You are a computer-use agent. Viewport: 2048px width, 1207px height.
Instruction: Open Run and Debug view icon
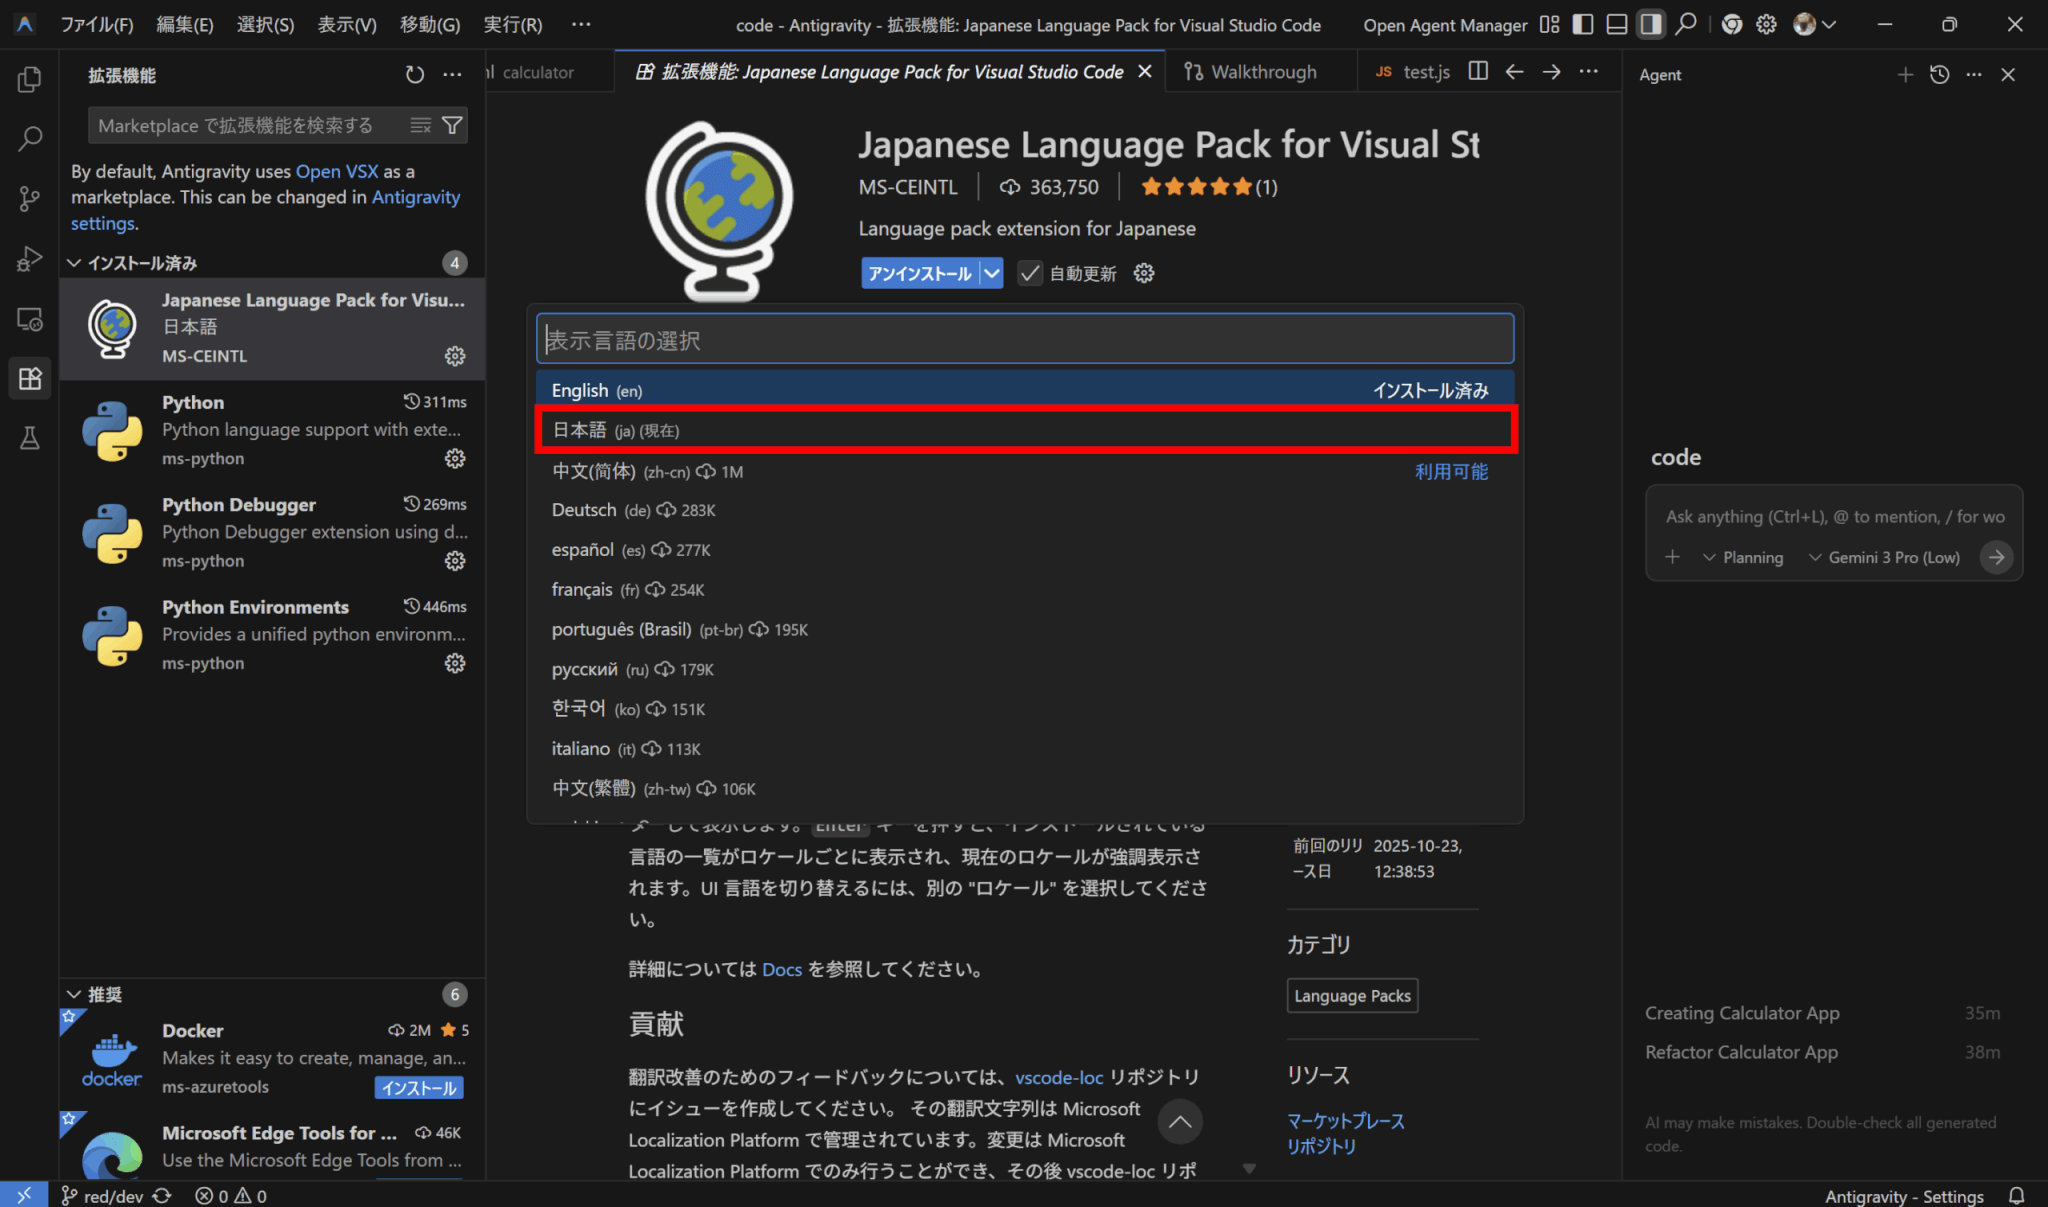30,259
